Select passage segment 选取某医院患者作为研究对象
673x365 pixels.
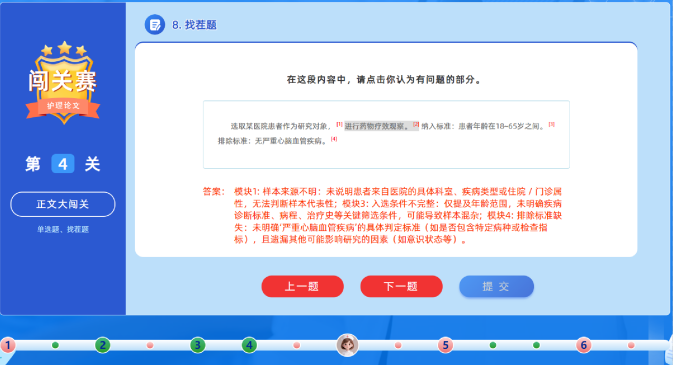tap(281, 126)
